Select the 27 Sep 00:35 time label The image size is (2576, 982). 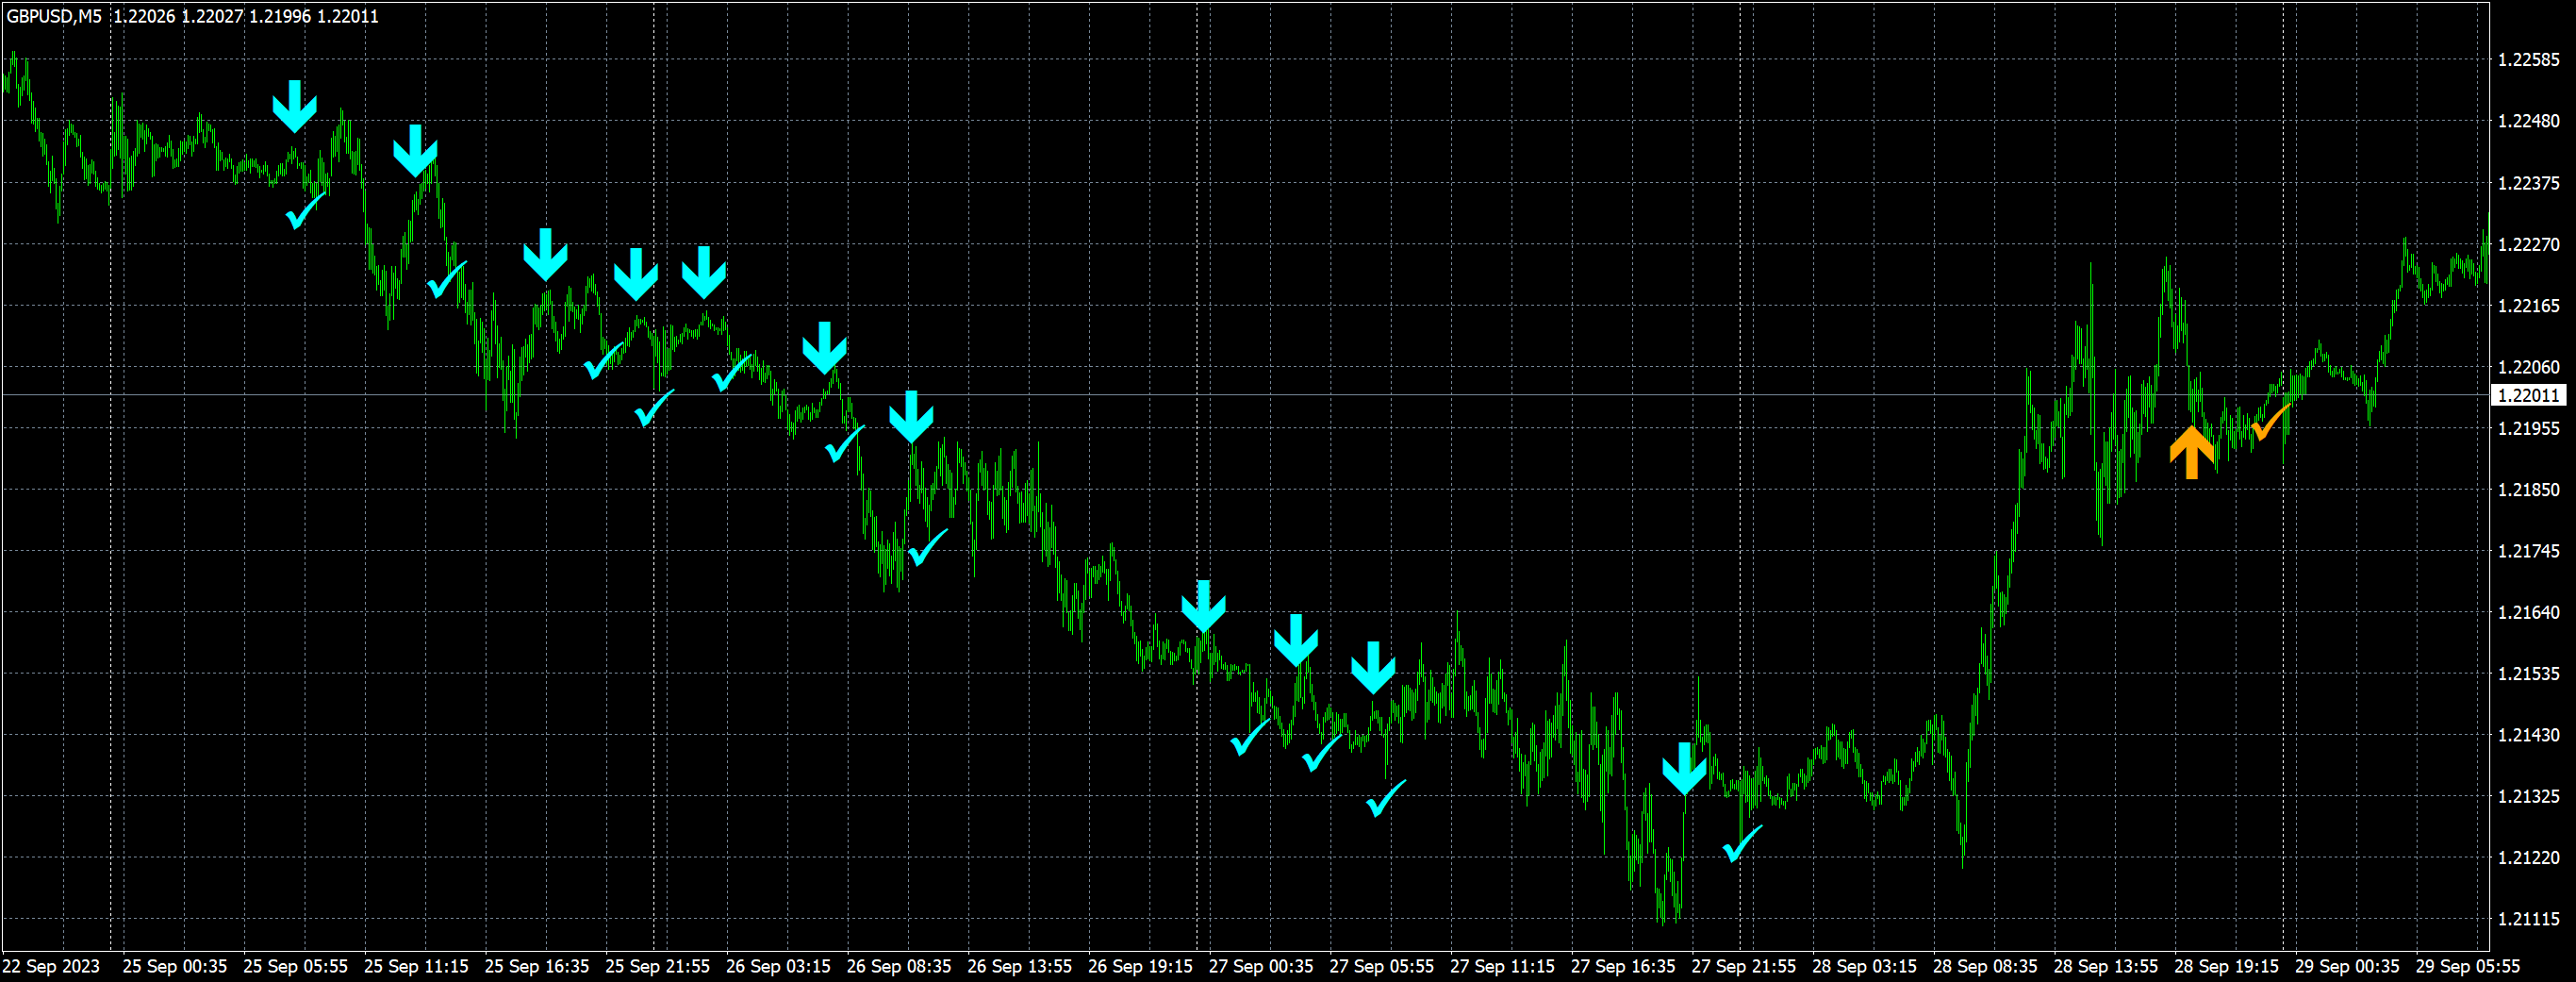click(x=1261, y=966)
